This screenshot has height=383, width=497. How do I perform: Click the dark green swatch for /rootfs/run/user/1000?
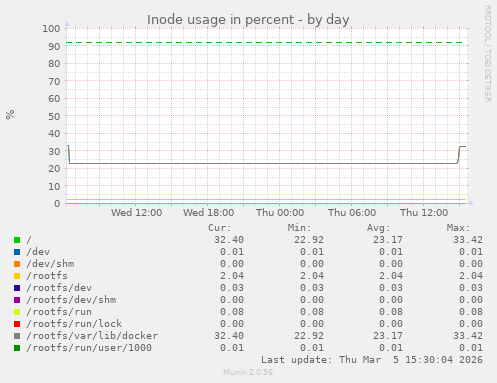pyautogui.click(x=17, y=348)
